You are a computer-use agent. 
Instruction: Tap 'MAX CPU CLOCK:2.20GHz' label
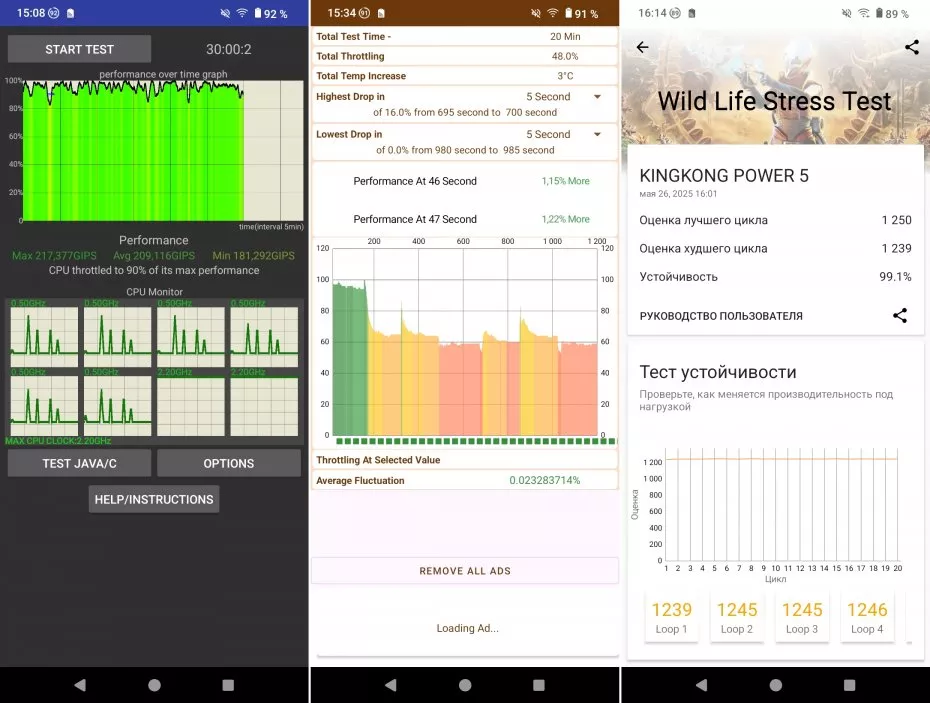pyautogui.click(x=58, y=441)
